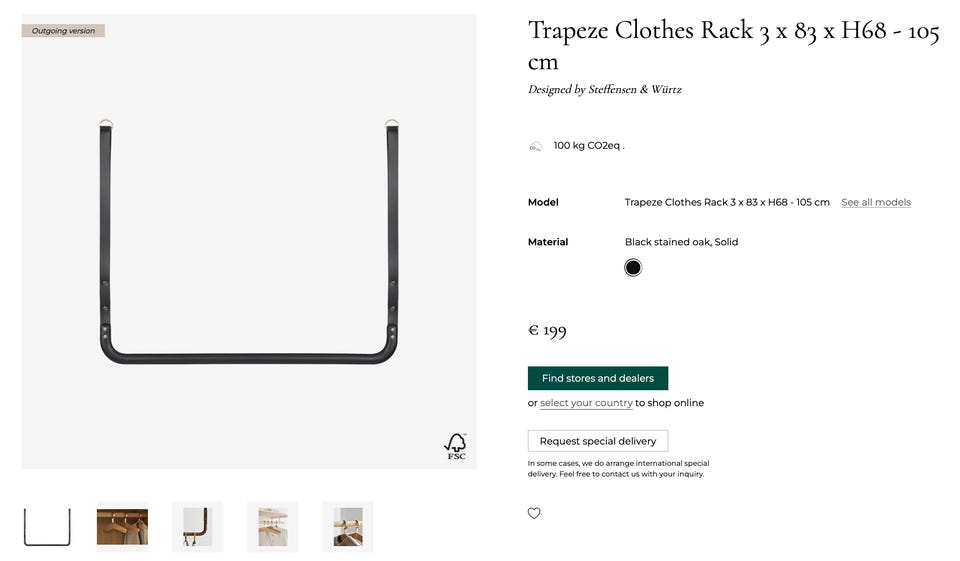Show third thumbnail with brown rack corner closeup

(197, 527)
